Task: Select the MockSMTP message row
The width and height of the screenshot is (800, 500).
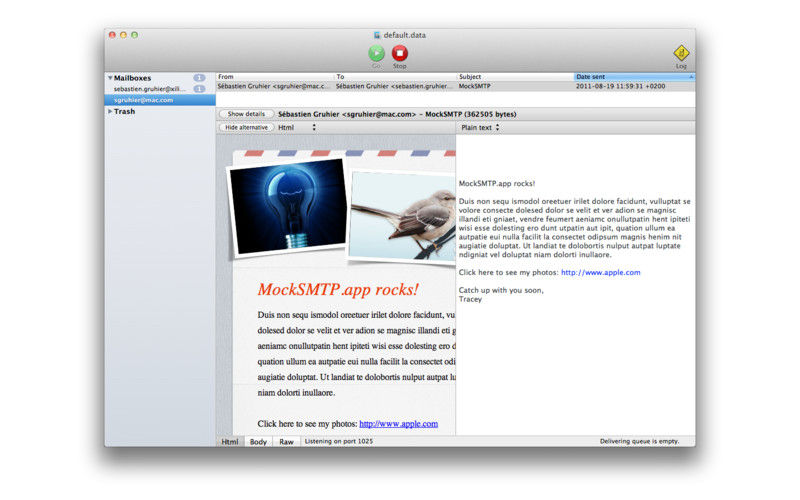Action: 455,86
